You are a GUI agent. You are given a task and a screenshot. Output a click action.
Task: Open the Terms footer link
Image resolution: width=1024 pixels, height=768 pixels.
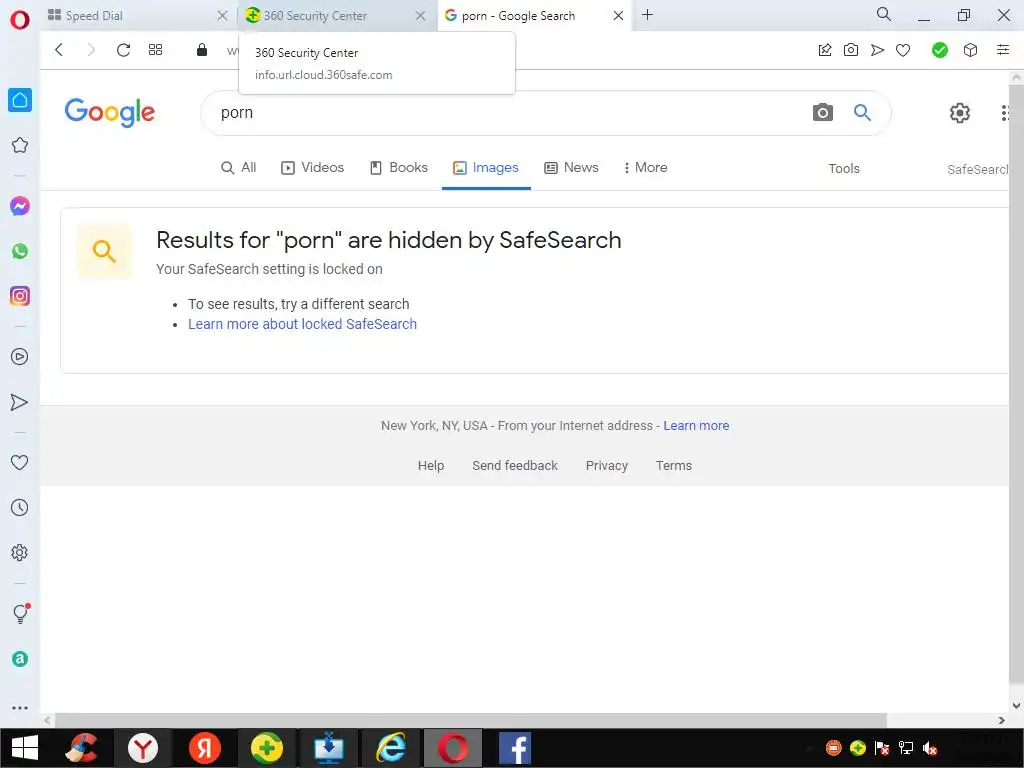(x=674, y=466)
